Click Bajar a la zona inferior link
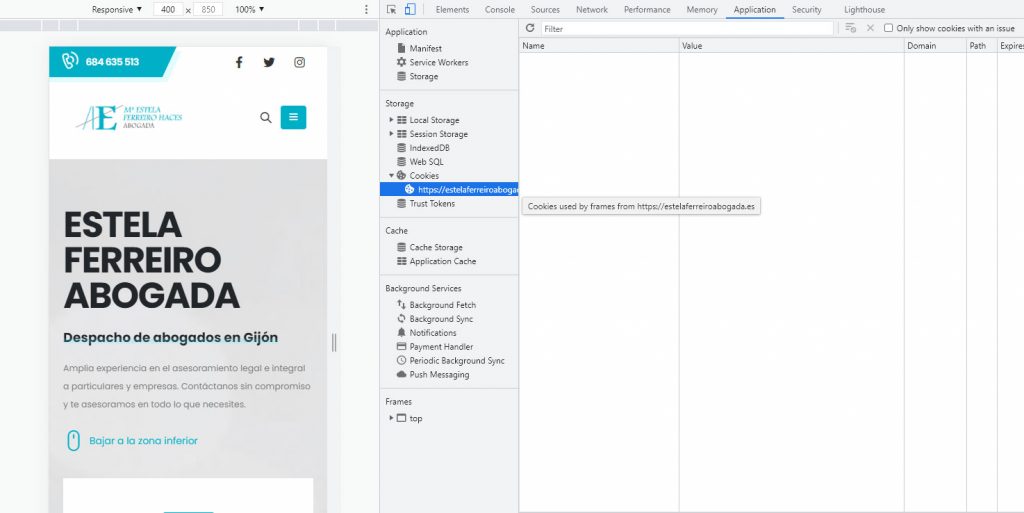This screenshot has height=513, width=1024. pyautogui.click(x=143, y=441)
